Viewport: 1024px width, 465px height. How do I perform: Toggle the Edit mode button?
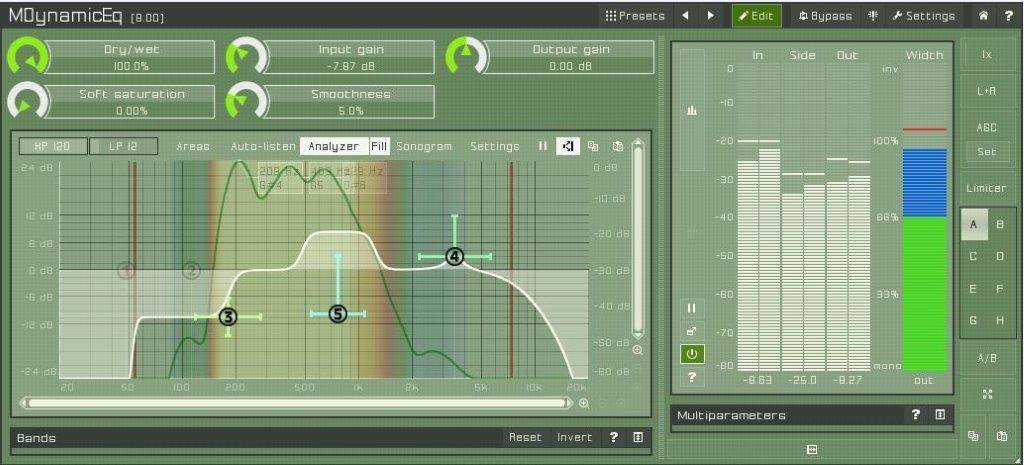[x=756, y=16]
